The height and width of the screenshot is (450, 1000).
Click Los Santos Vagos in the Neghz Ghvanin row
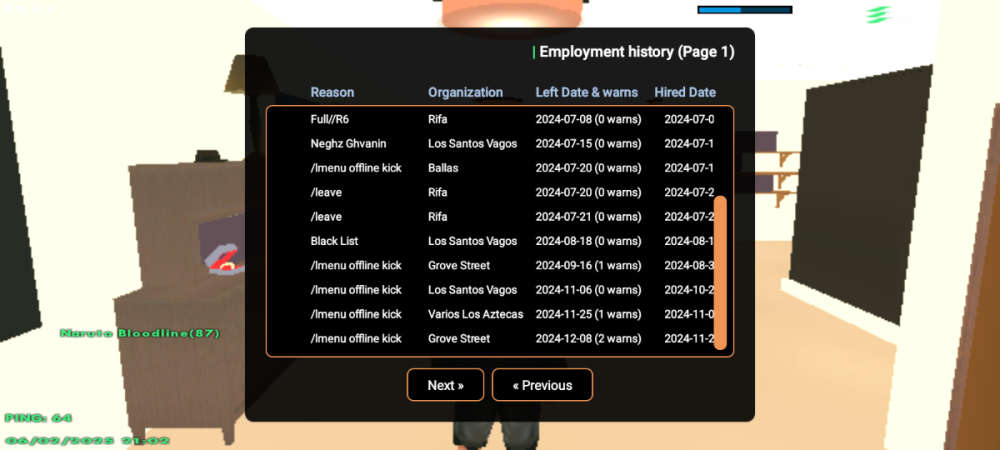coord(473,144)
